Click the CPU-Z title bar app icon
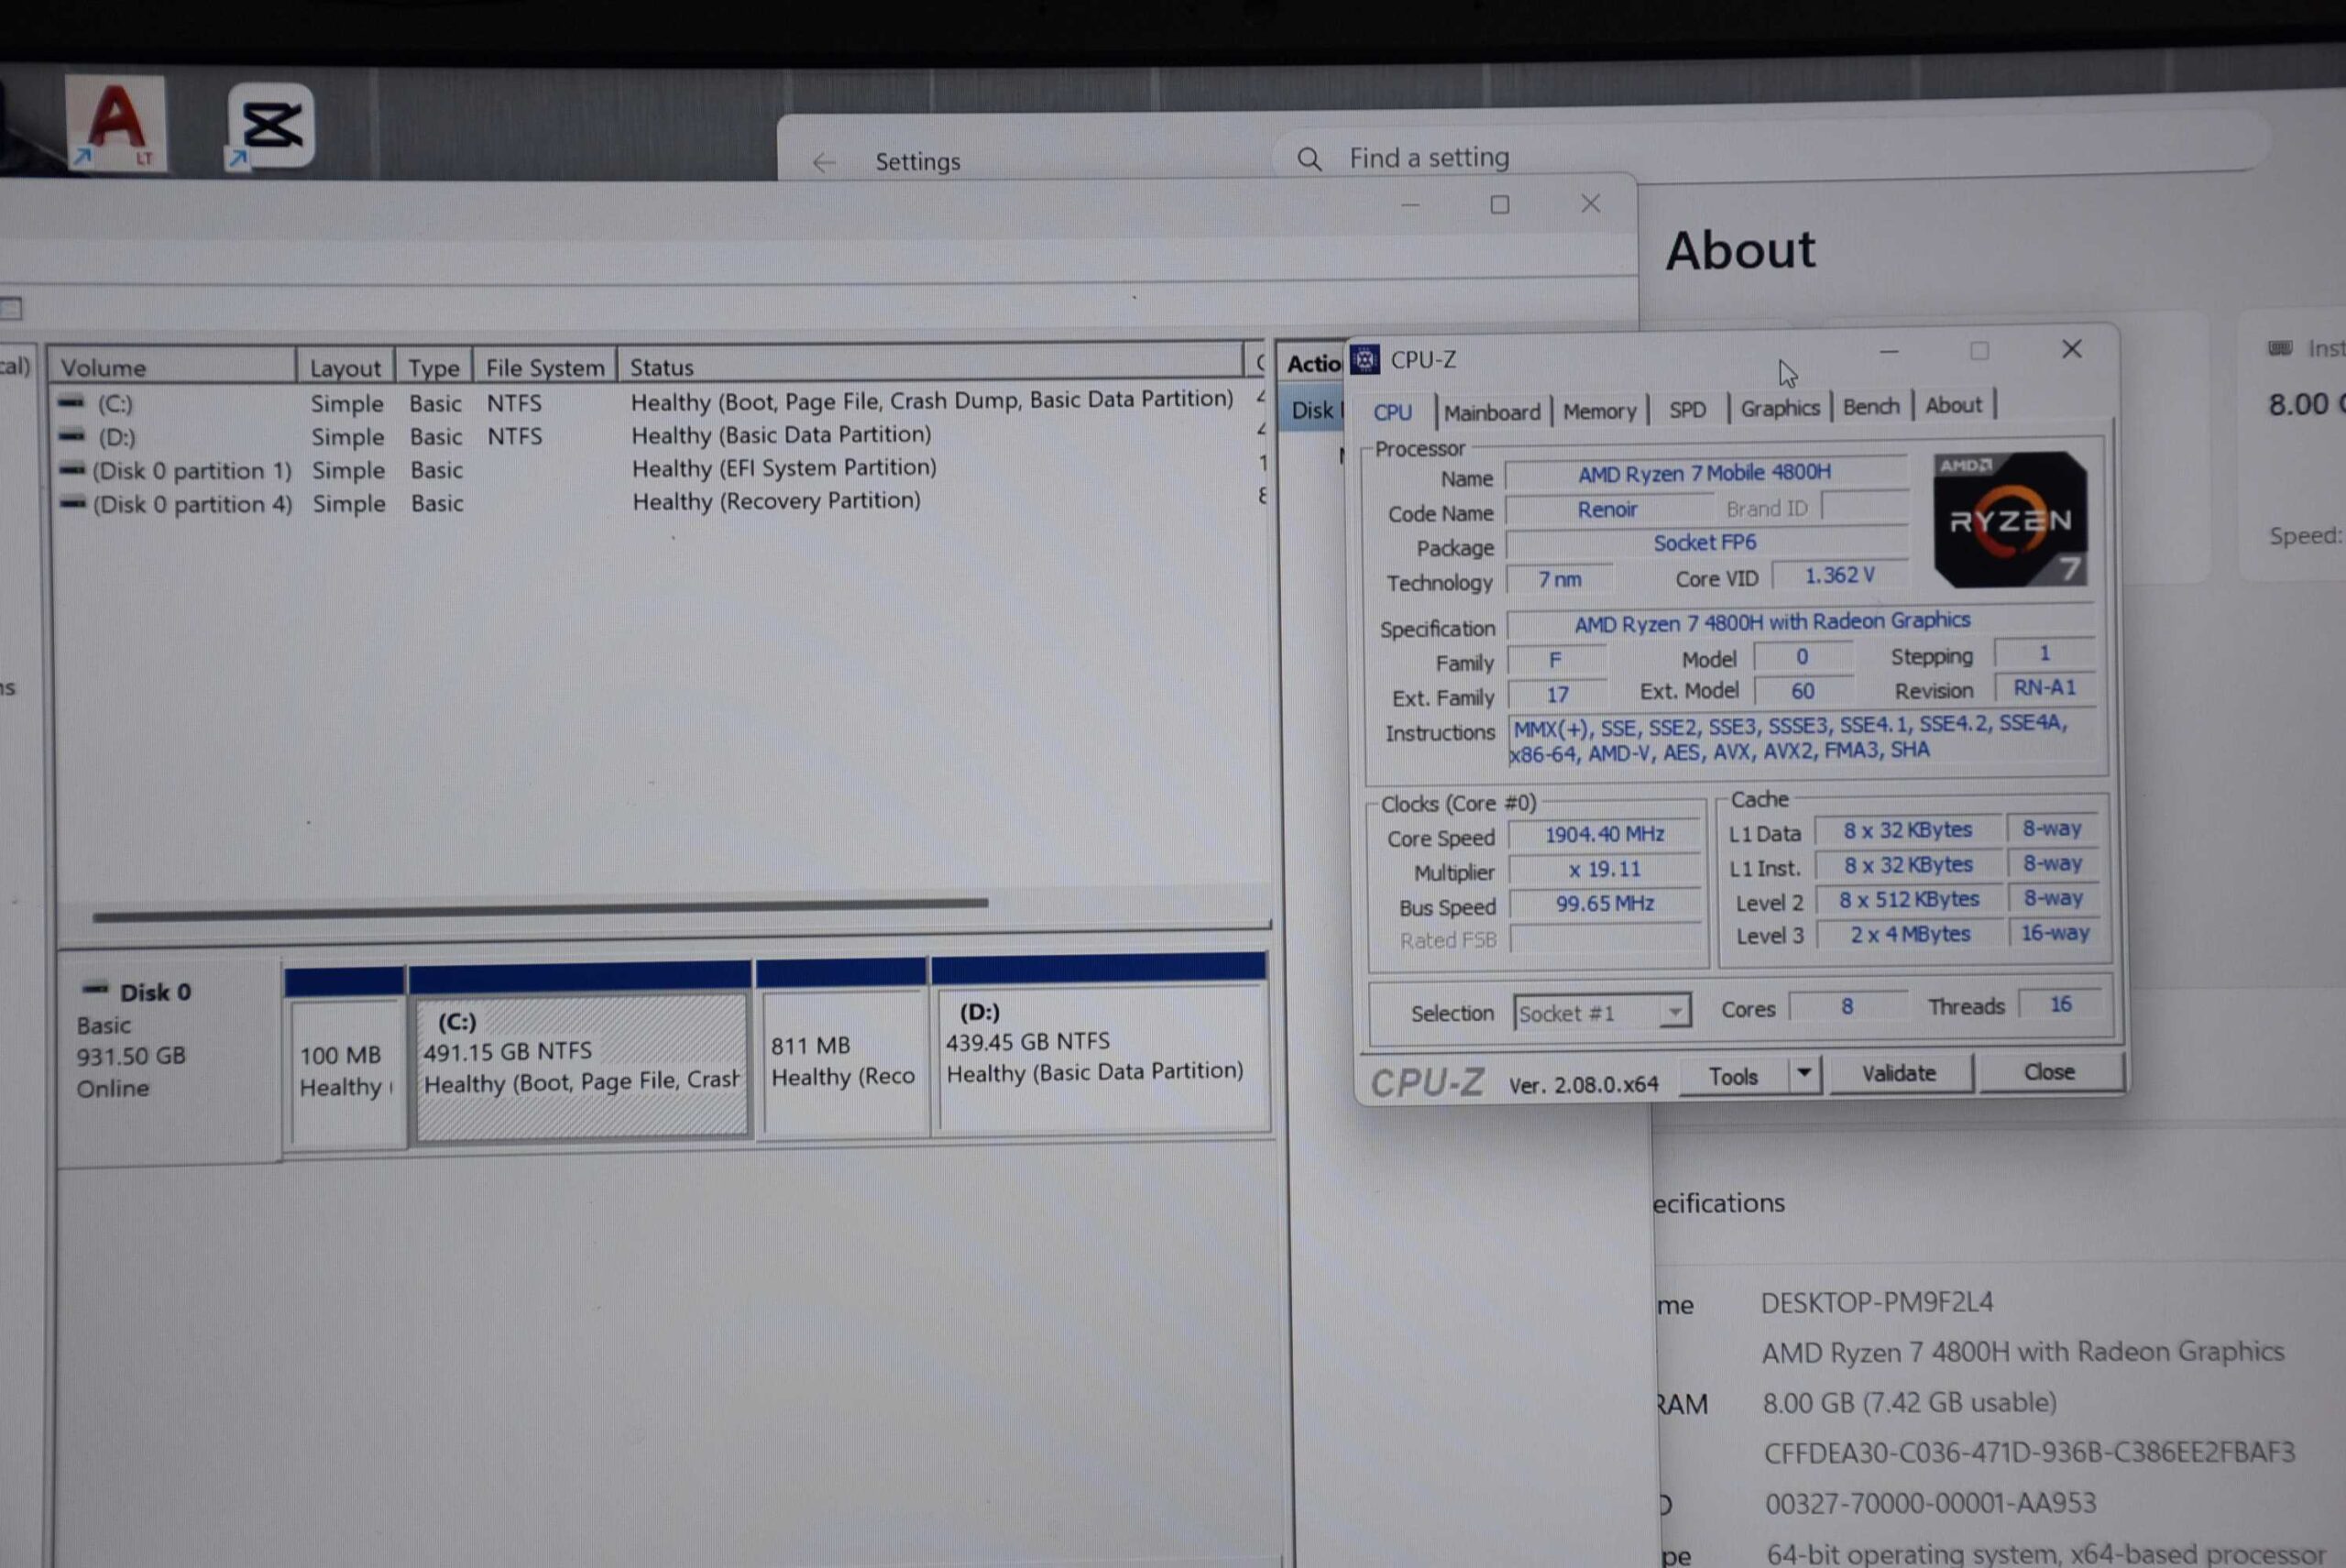The height and width of the screenshot is (1568, 2346). (x=1365, y=359)
